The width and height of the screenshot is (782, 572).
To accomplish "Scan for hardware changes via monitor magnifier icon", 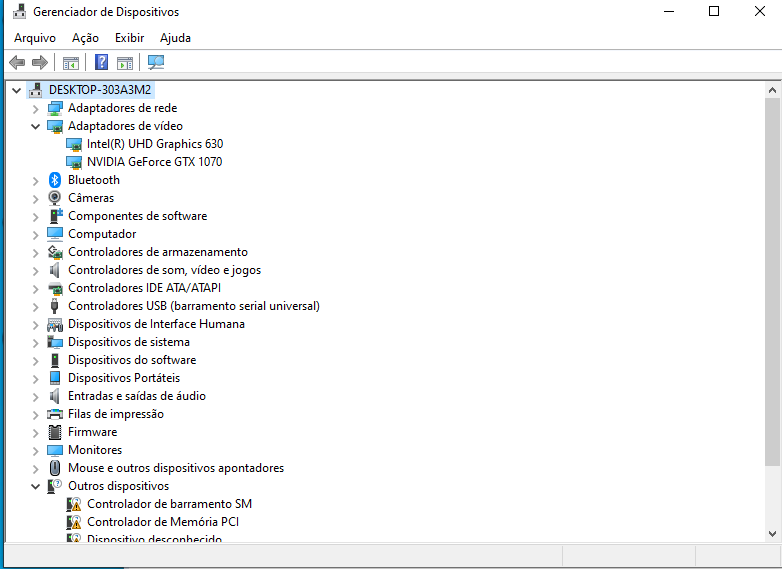I will [156, 62].
